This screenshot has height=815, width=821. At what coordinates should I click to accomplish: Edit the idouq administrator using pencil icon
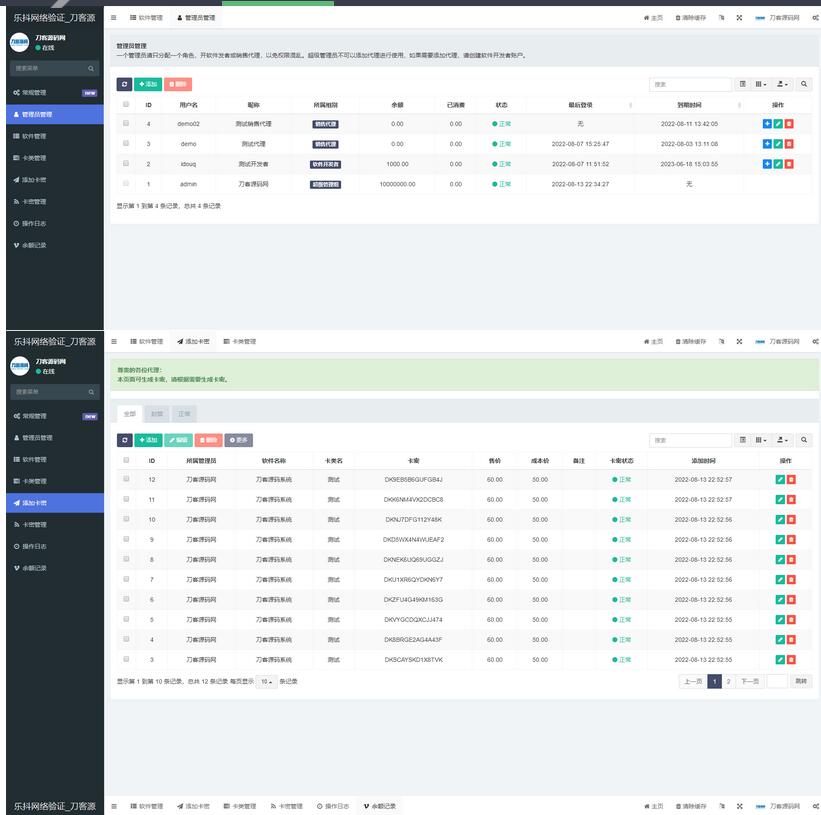click(x=779, y=164)
